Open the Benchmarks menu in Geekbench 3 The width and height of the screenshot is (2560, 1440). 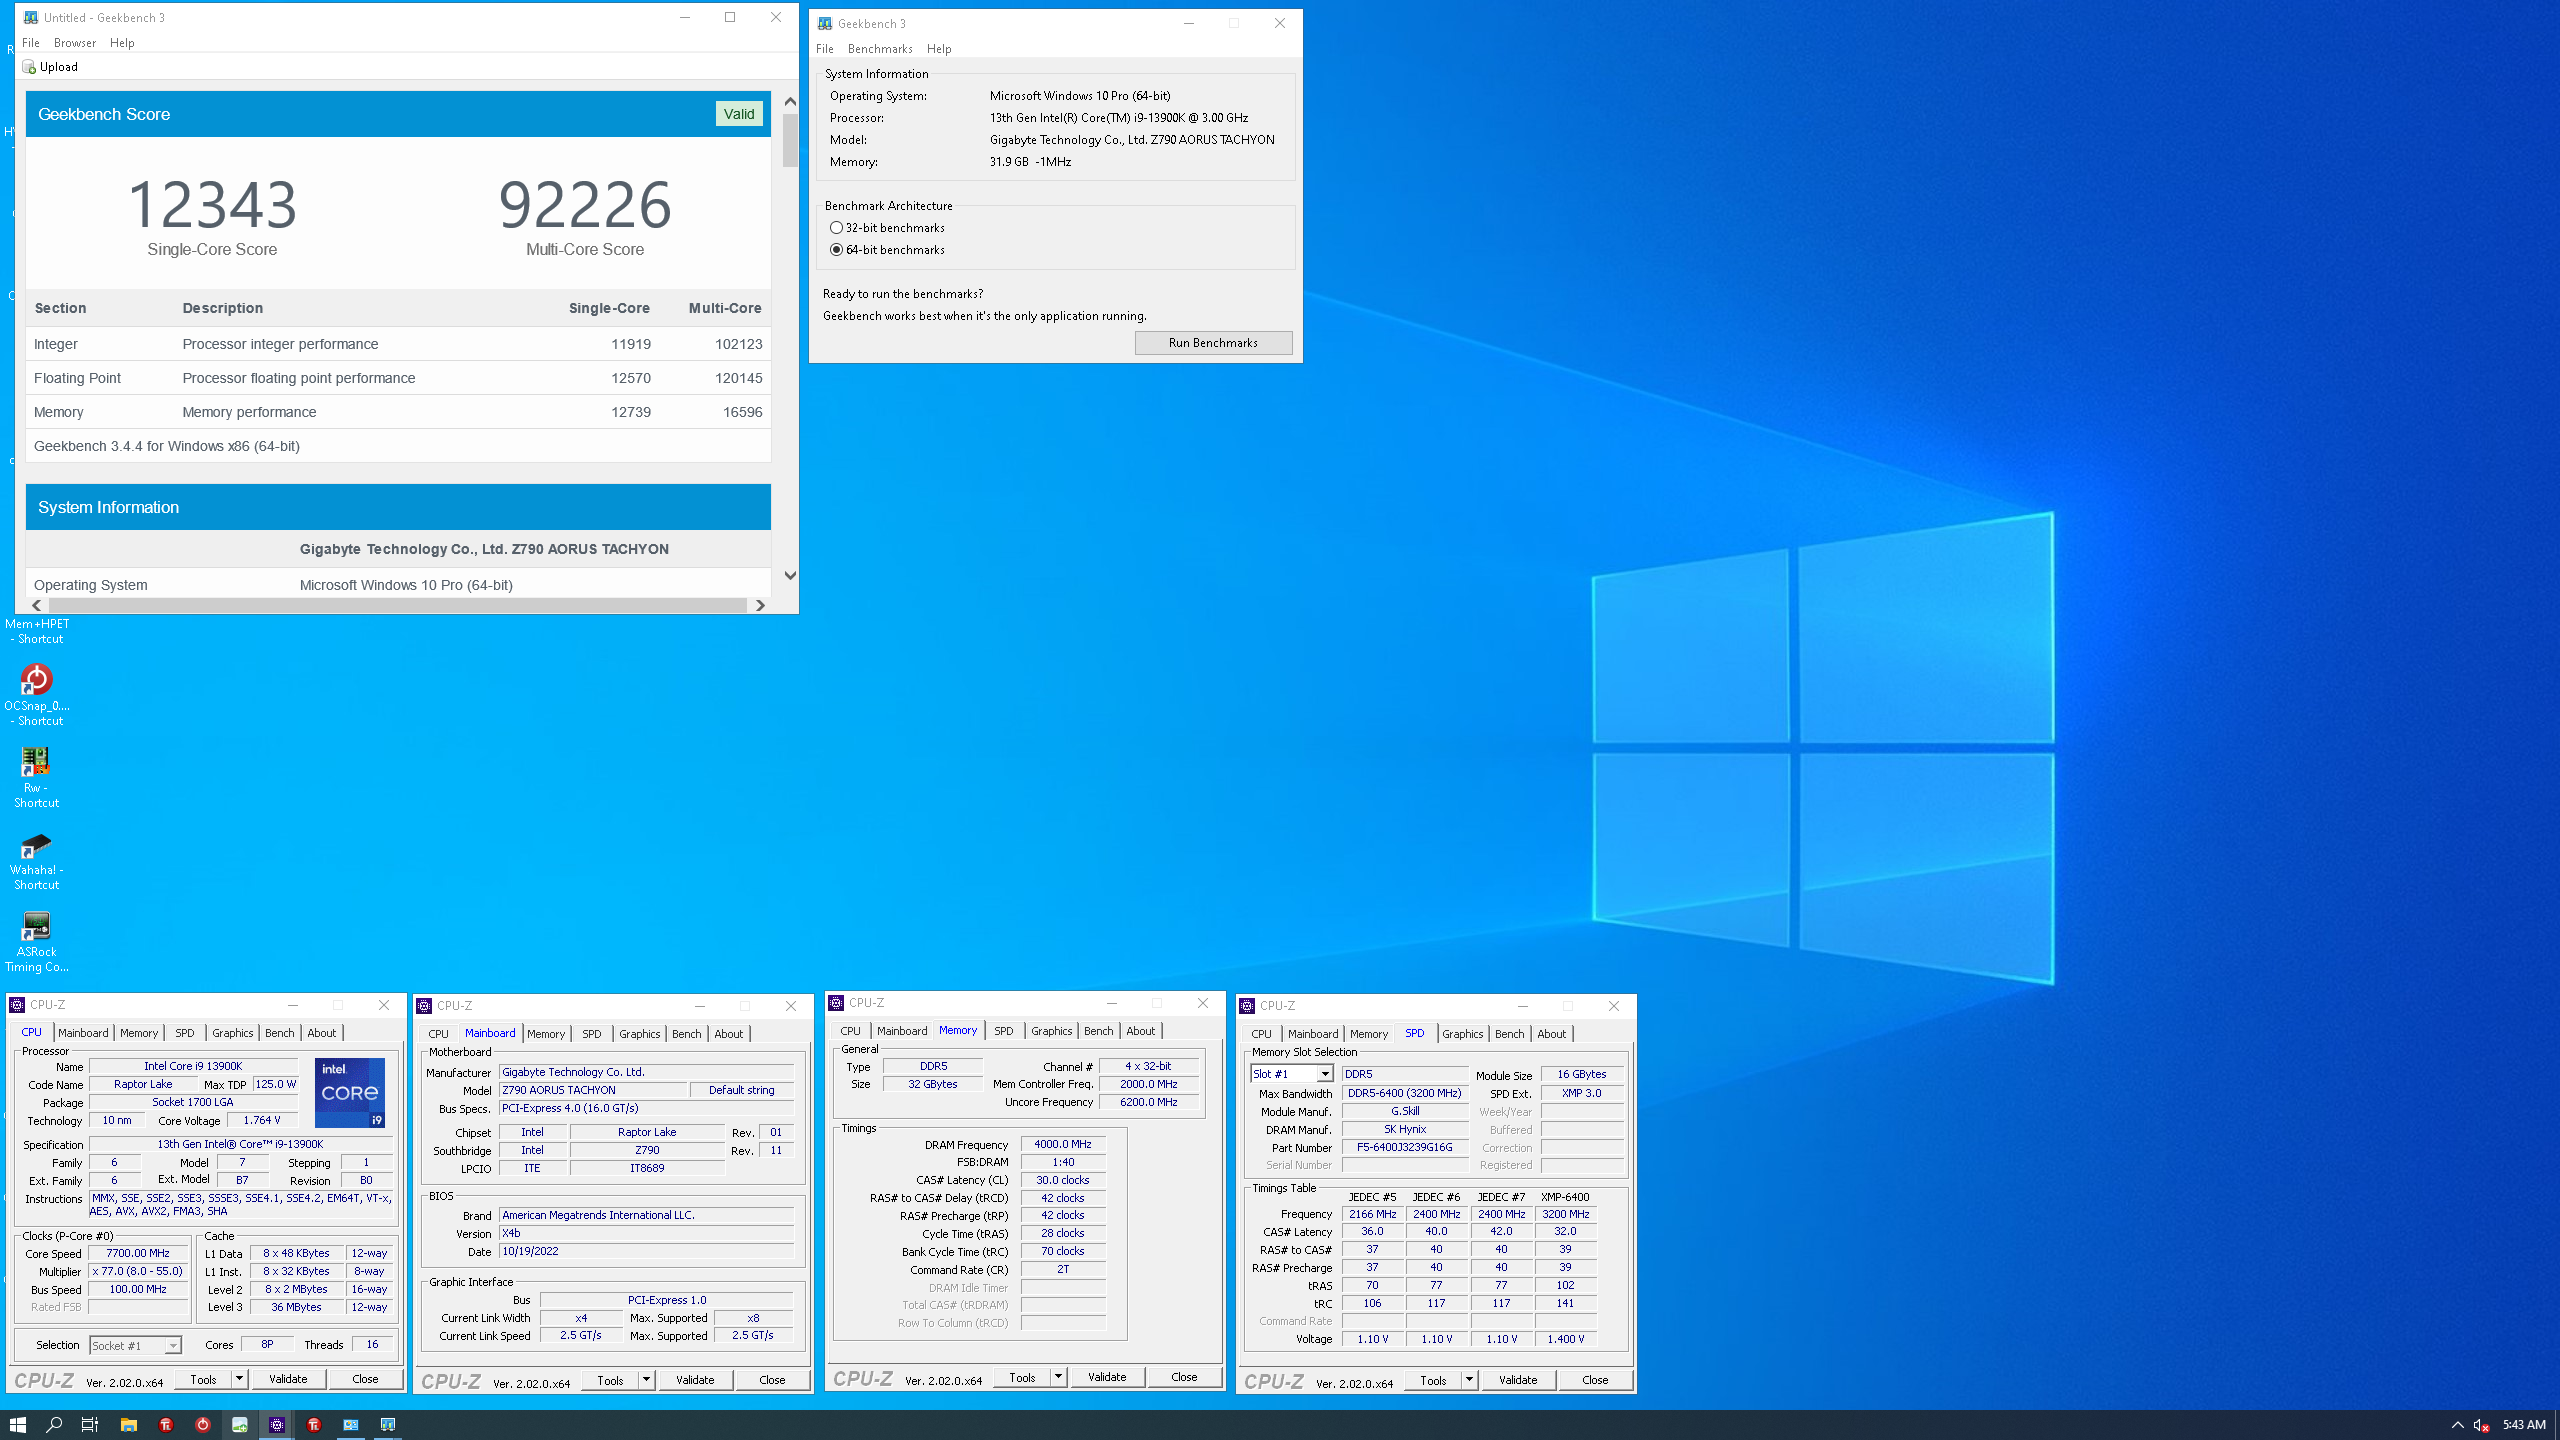pyautogui.click(x=880, y=49)
